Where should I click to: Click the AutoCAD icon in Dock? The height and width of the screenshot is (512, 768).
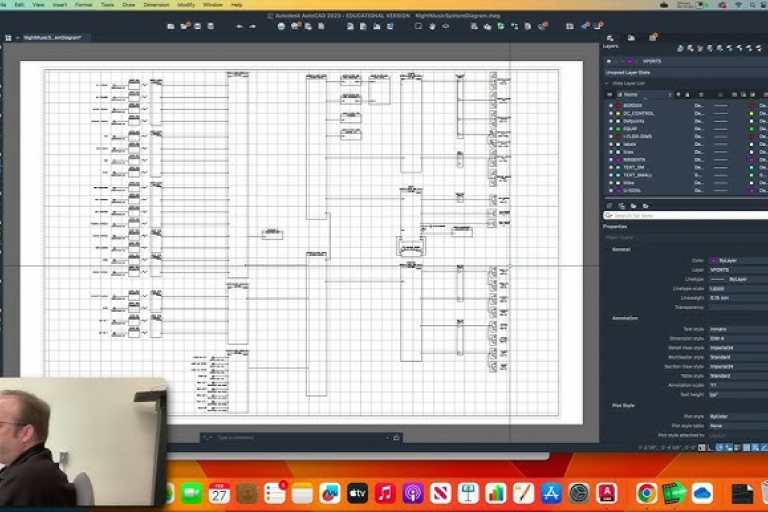coord(606,493)
